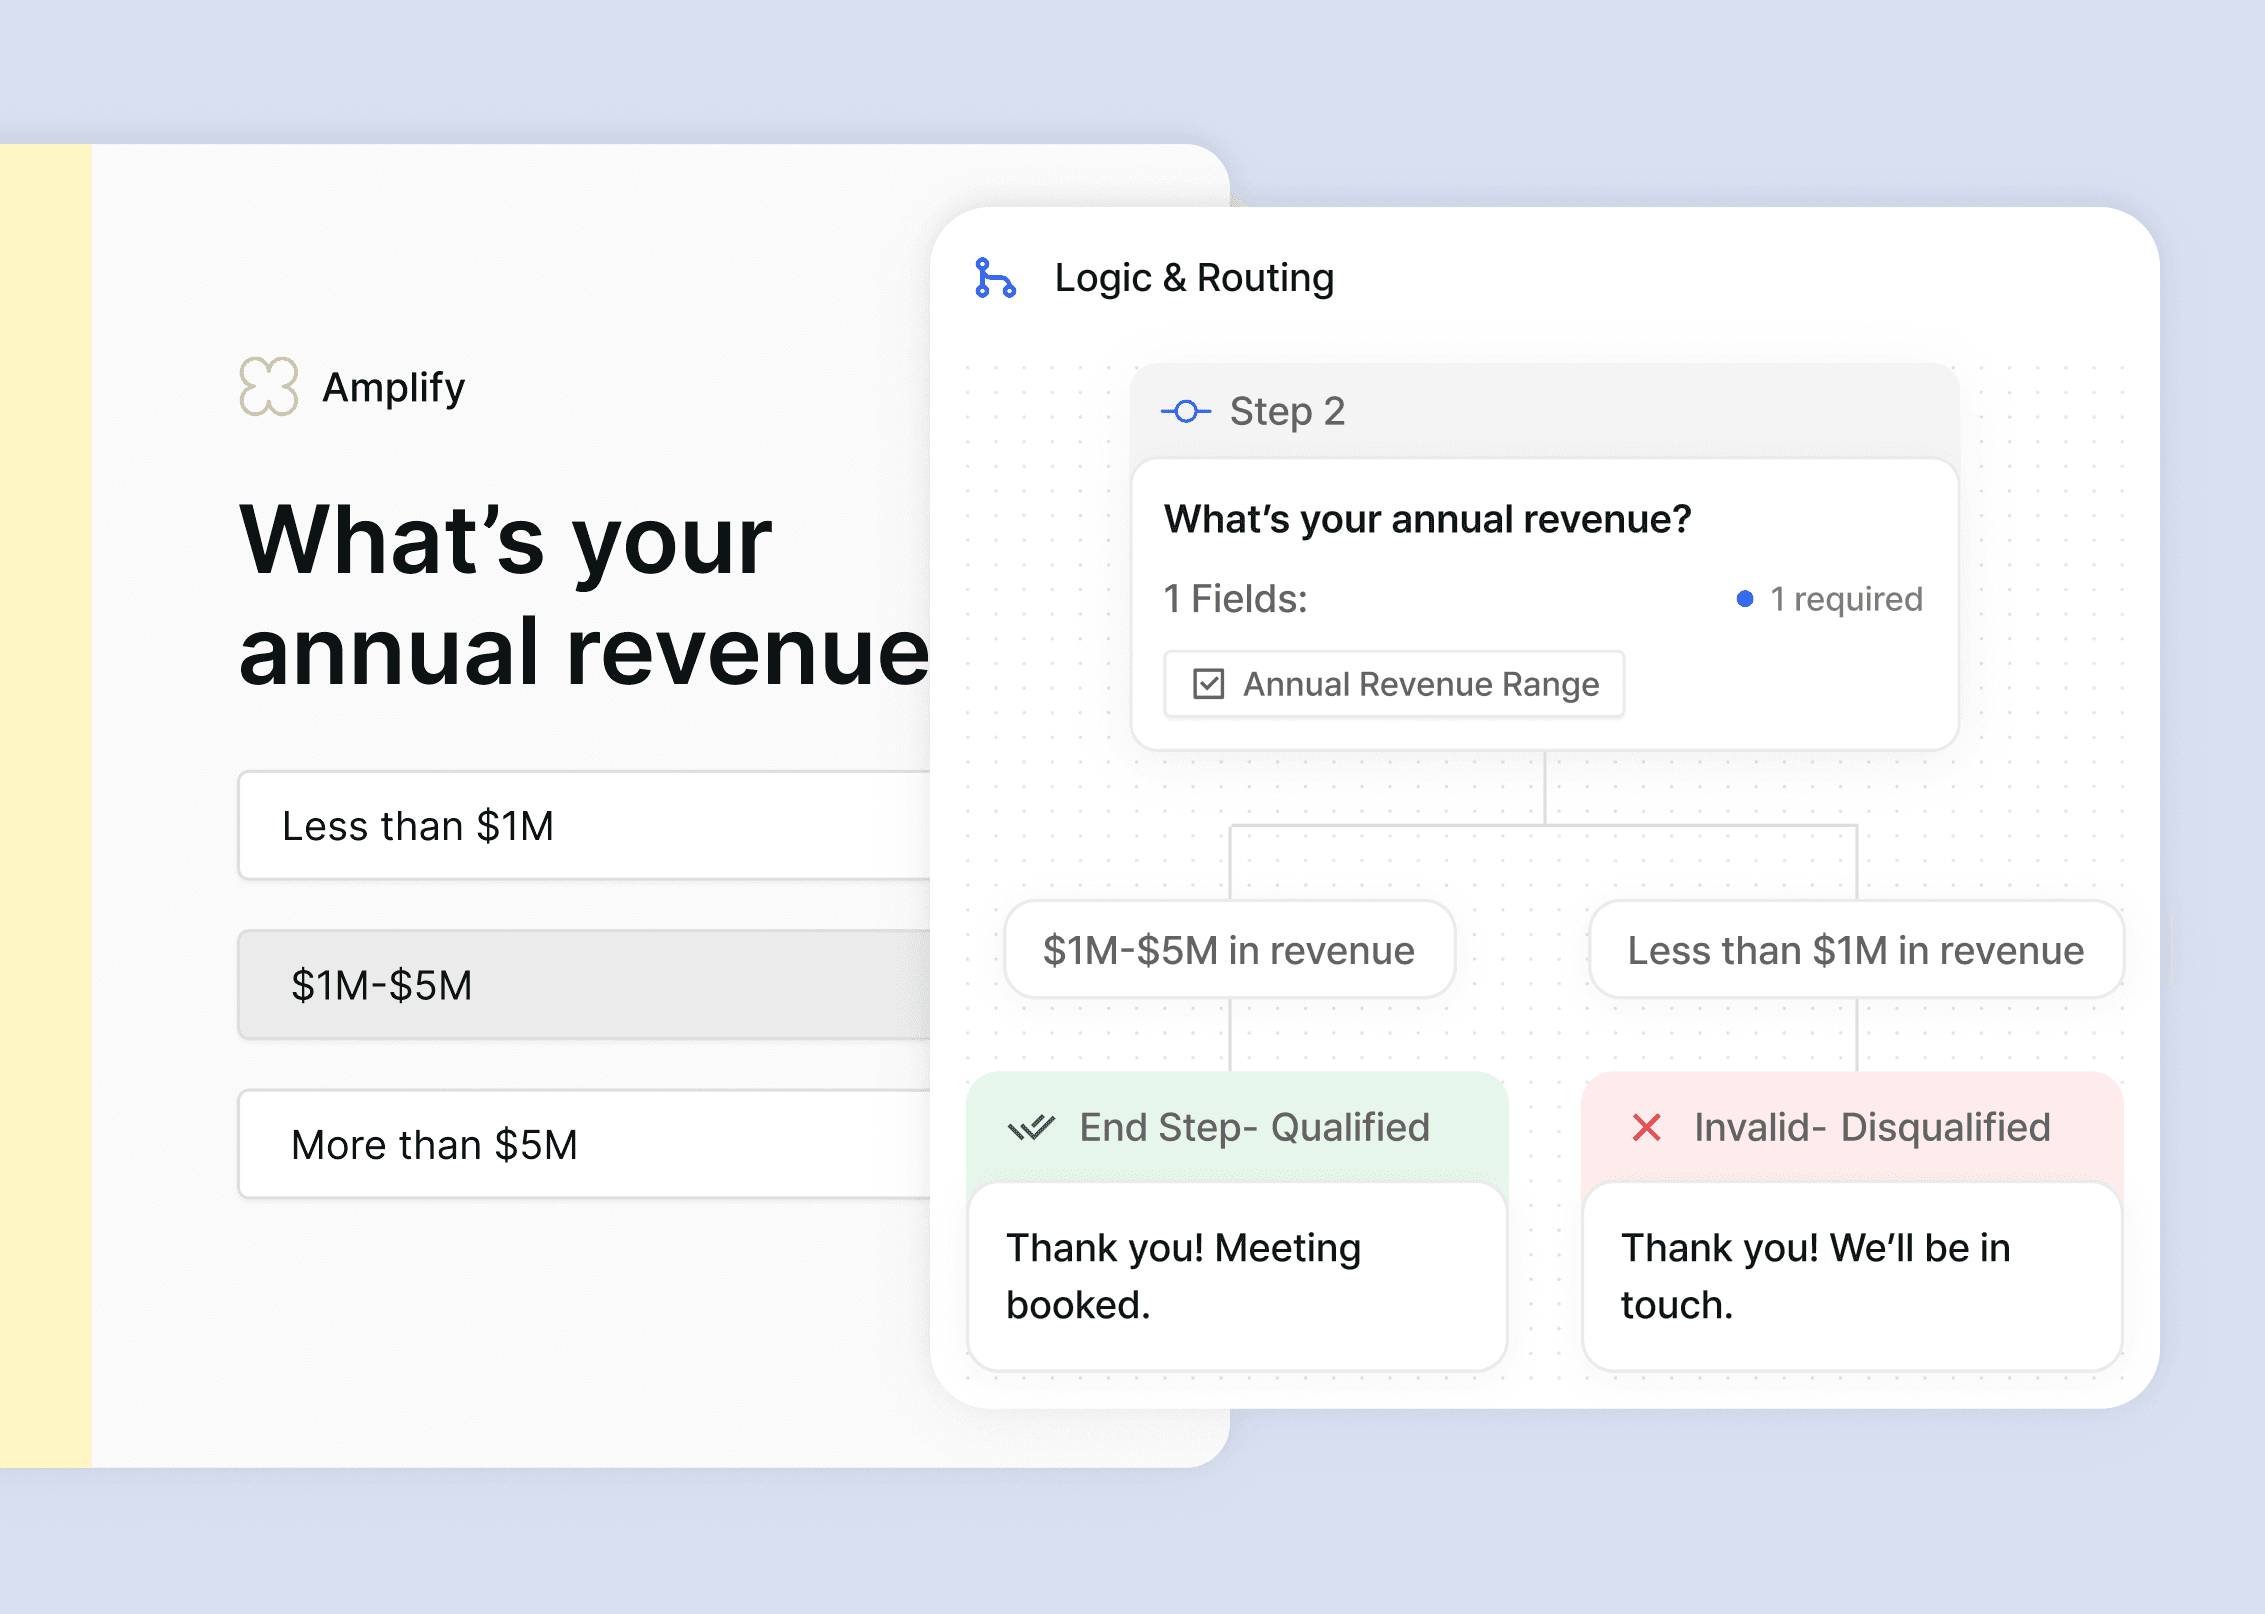Viewport: 2265px width, 1614px height.
Task: Click the What's your annual revenue? step title
Action: coord(1427,519)
